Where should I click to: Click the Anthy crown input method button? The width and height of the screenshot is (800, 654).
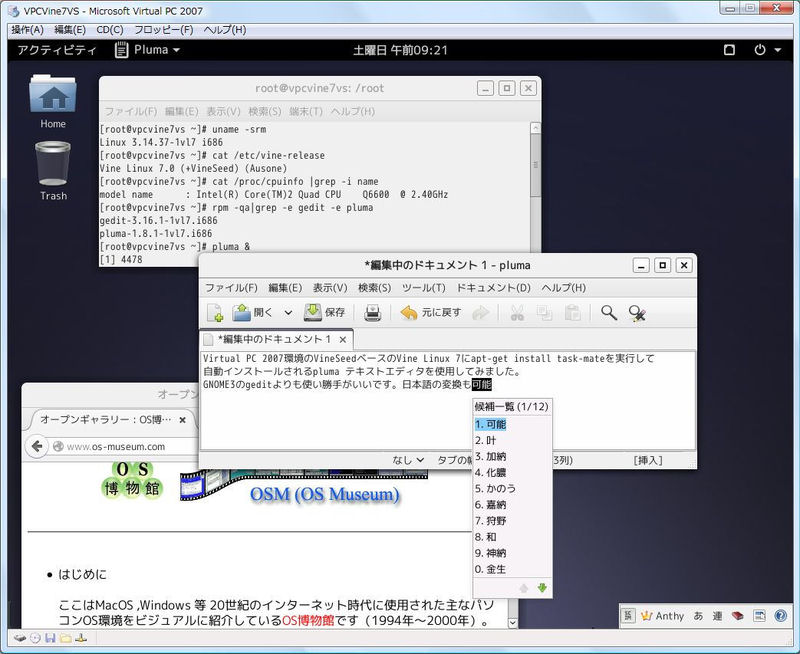(x=662, y=616)
